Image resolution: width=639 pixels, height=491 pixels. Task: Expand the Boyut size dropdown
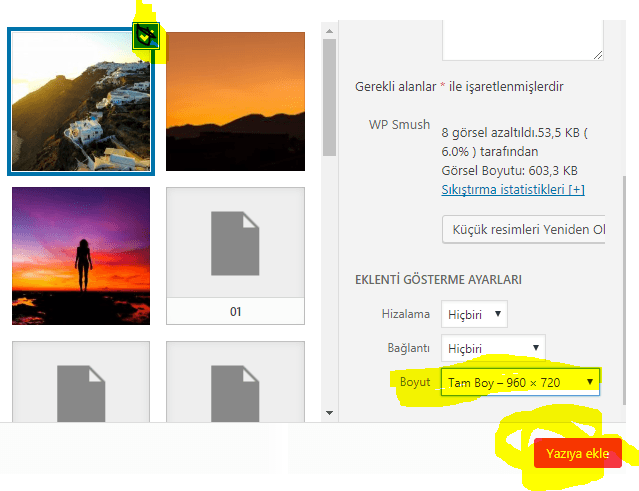click(520, 382)
